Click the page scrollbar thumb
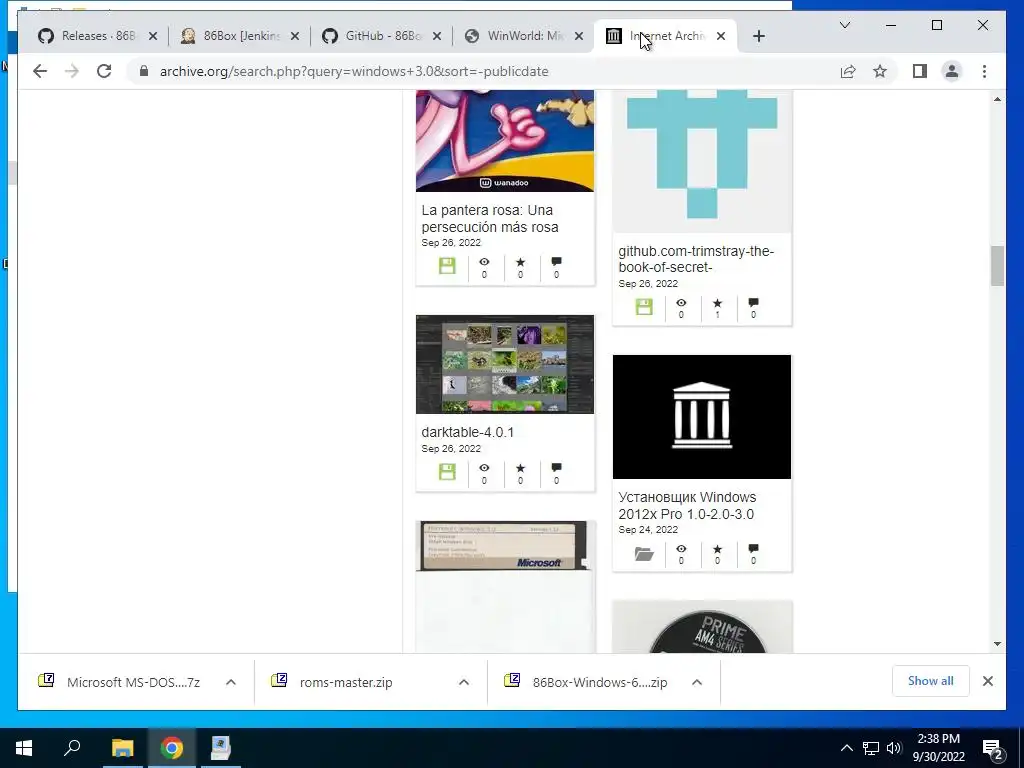Image resolution: width=1024 pixels, height=768 pixels. [x=997, y=266]
